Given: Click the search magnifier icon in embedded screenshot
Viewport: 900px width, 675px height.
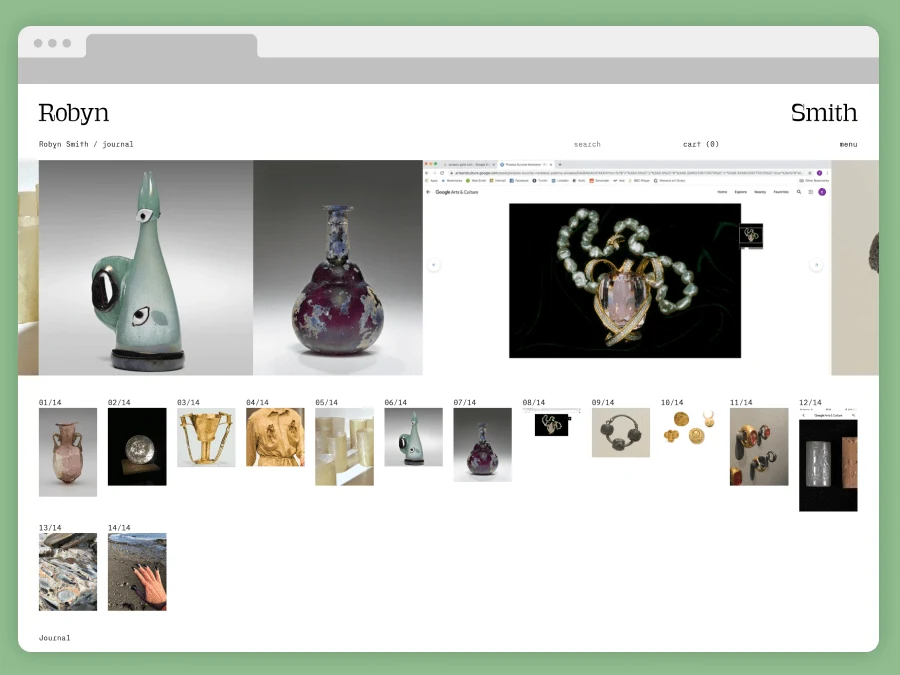Looking at the screenshot, I should pos(798,192).
